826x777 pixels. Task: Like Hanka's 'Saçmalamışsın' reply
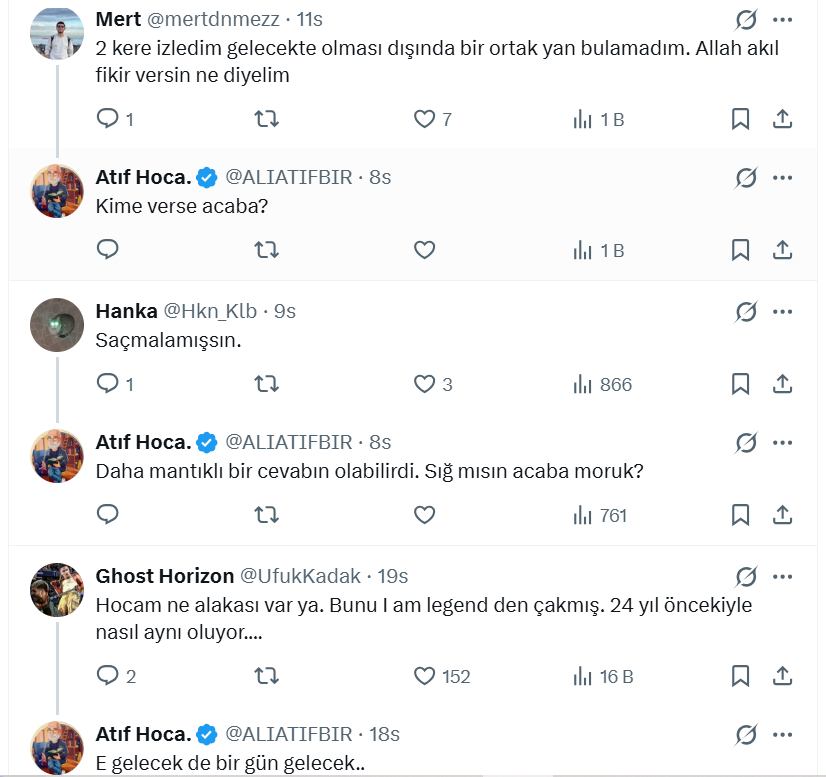(423, 384)
